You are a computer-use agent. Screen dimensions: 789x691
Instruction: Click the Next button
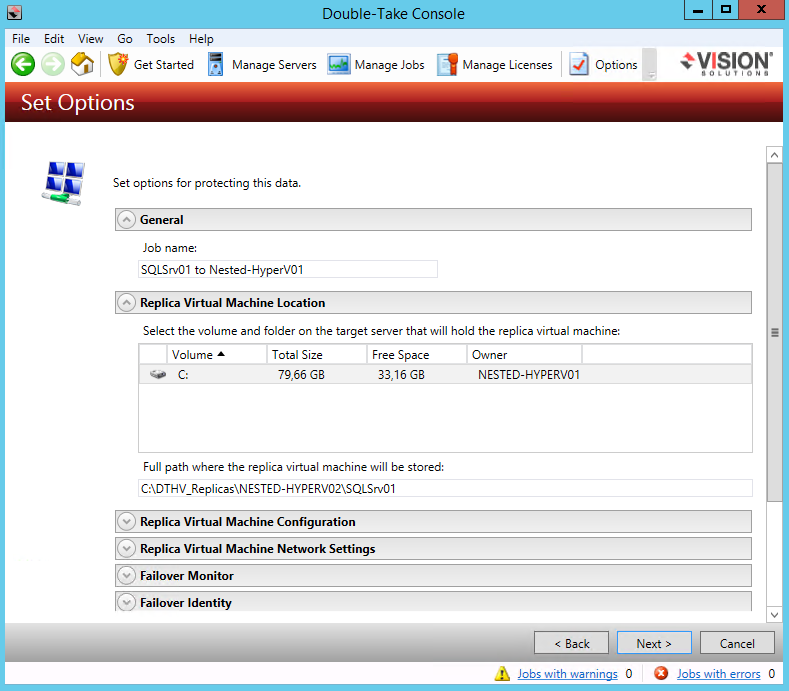[654, 643]
